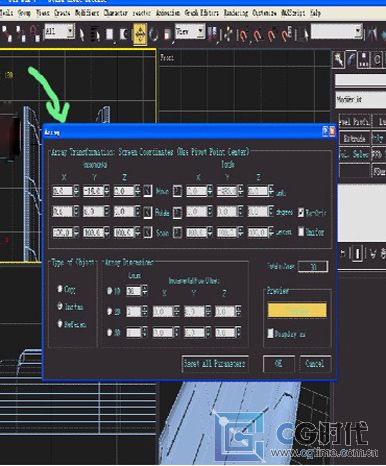Click the yellow Preview button
The height and width of the screenshot is (466, 386).
coord(297,310)
